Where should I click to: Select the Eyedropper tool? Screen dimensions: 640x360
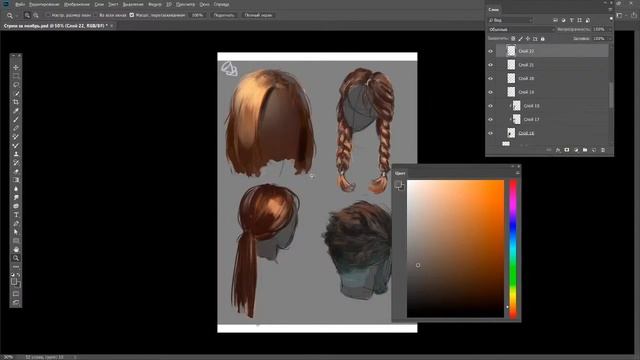pos(16,111)
